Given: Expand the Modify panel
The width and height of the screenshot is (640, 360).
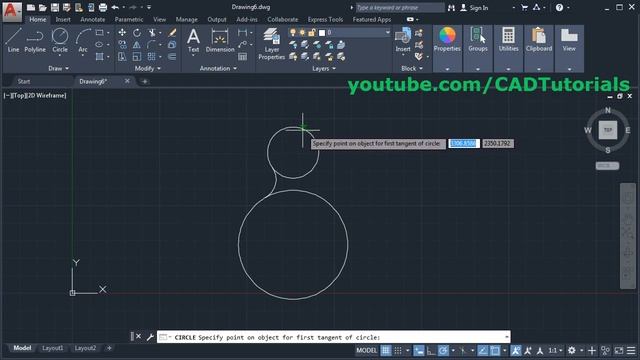Looking at the screenshot, I should 147,69.
